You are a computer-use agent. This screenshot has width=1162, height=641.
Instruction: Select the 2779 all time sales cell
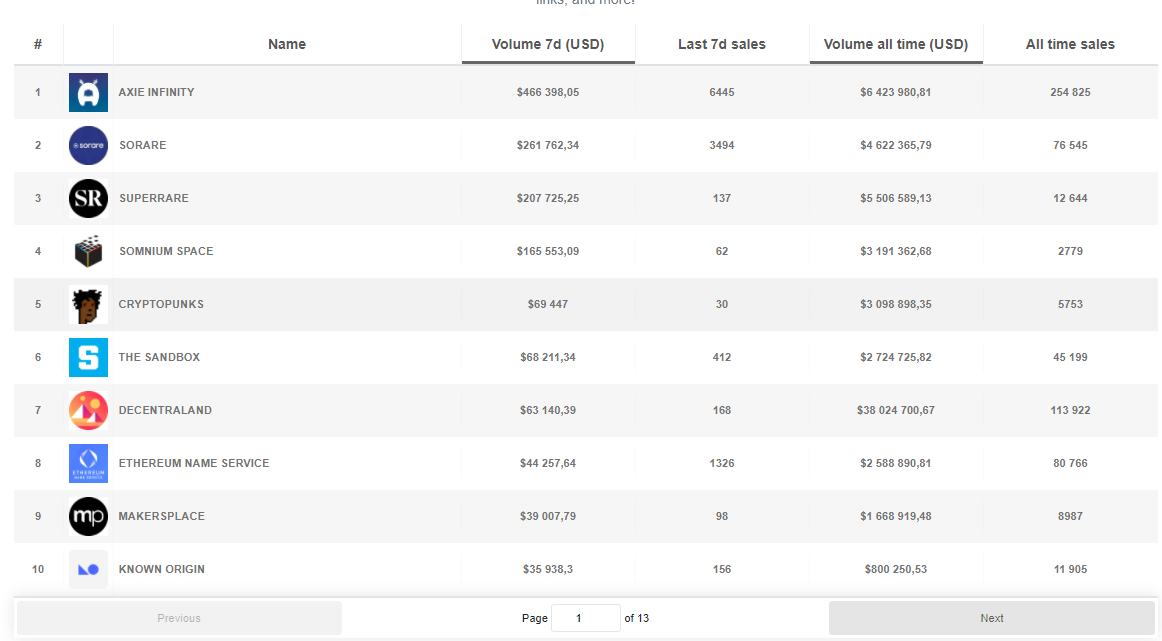pos(1070,251)
